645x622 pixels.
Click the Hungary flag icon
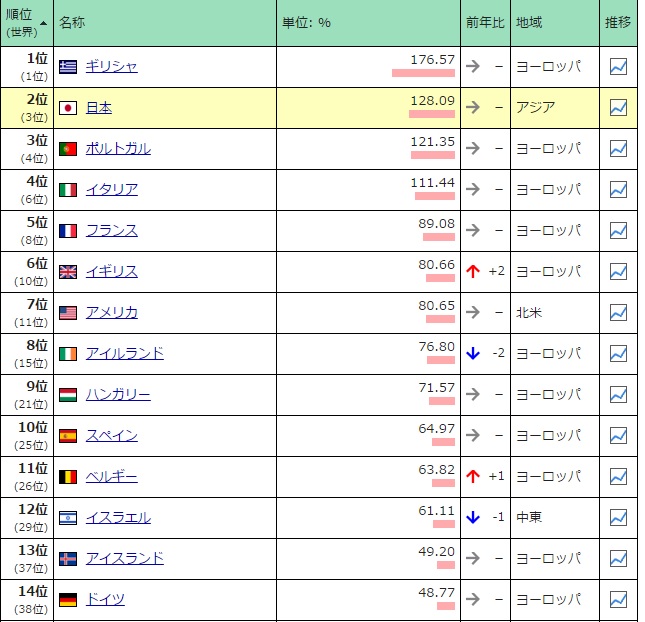[68, 395]
